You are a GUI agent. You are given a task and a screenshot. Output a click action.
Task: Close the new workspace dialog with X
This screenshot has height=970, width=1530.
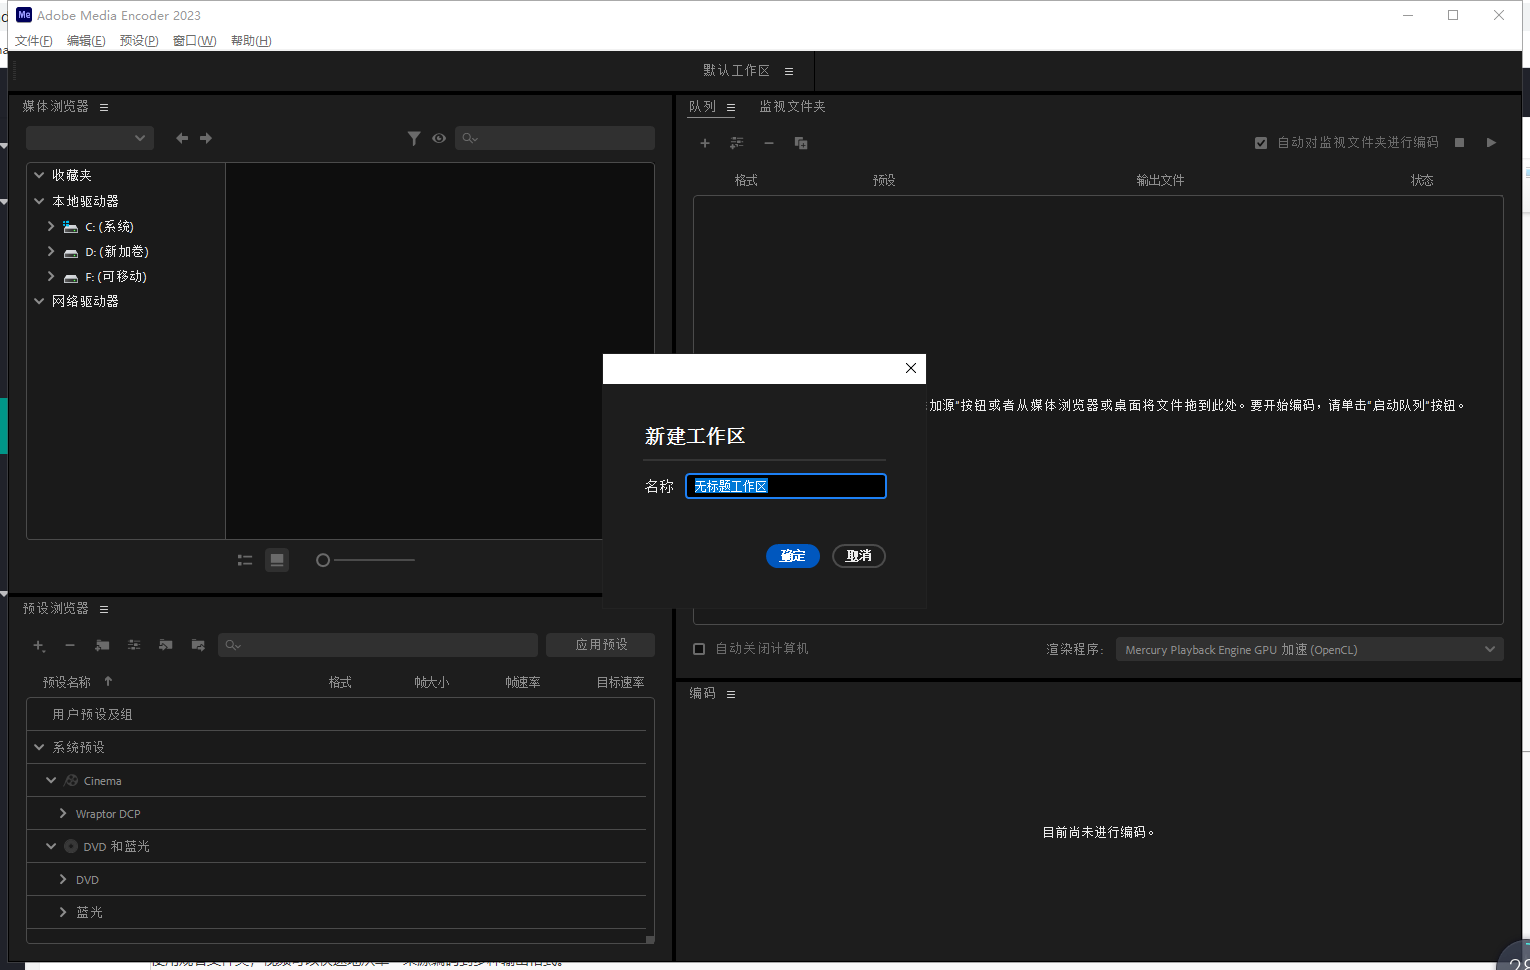pyautogui.click(x=911, y=368)
